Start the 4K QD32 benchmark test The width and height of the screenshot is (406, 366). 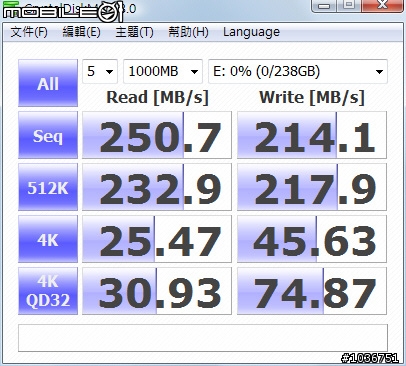coord(48,291)
